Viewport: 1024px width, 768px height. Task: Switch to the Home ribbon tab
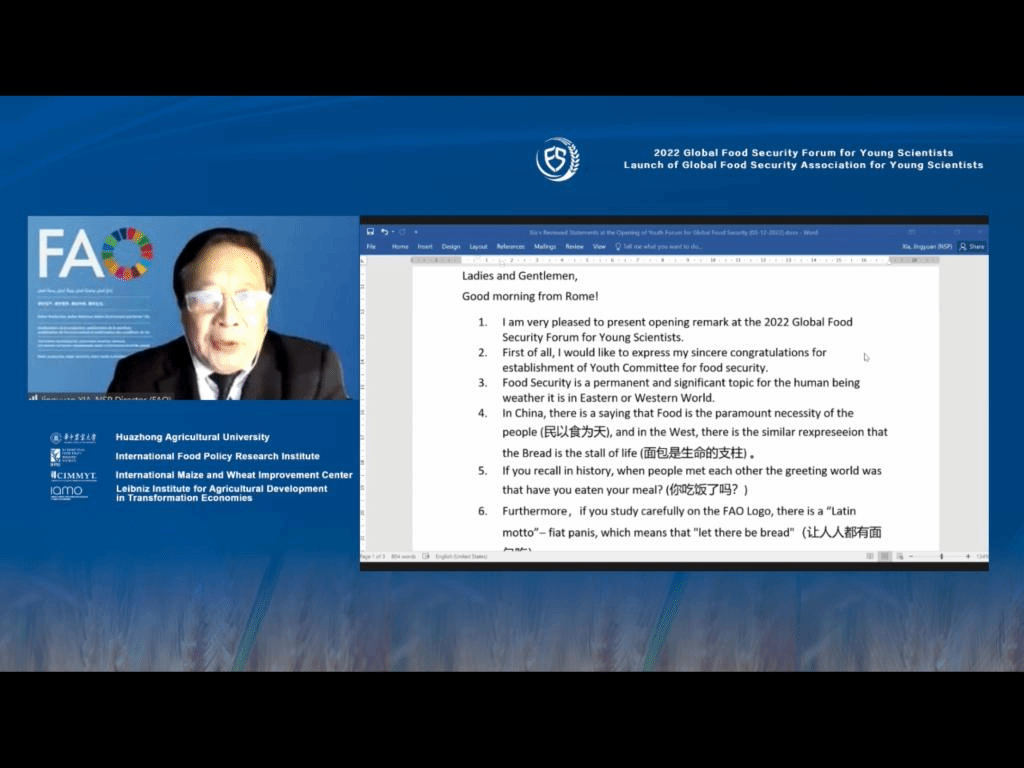(x=400, y=246)
